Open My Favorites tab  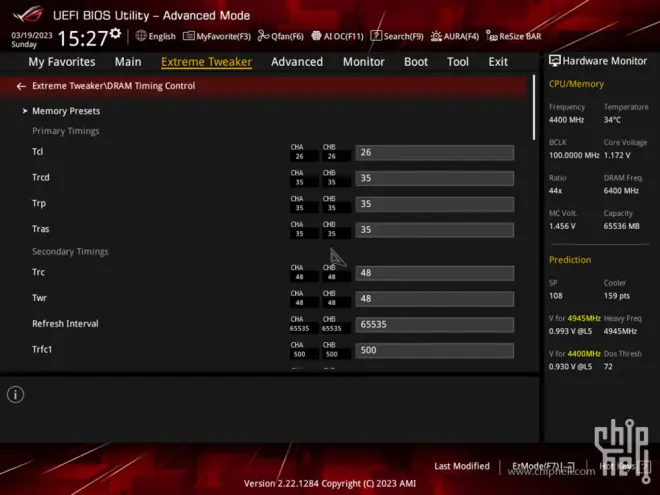[62, 62]
